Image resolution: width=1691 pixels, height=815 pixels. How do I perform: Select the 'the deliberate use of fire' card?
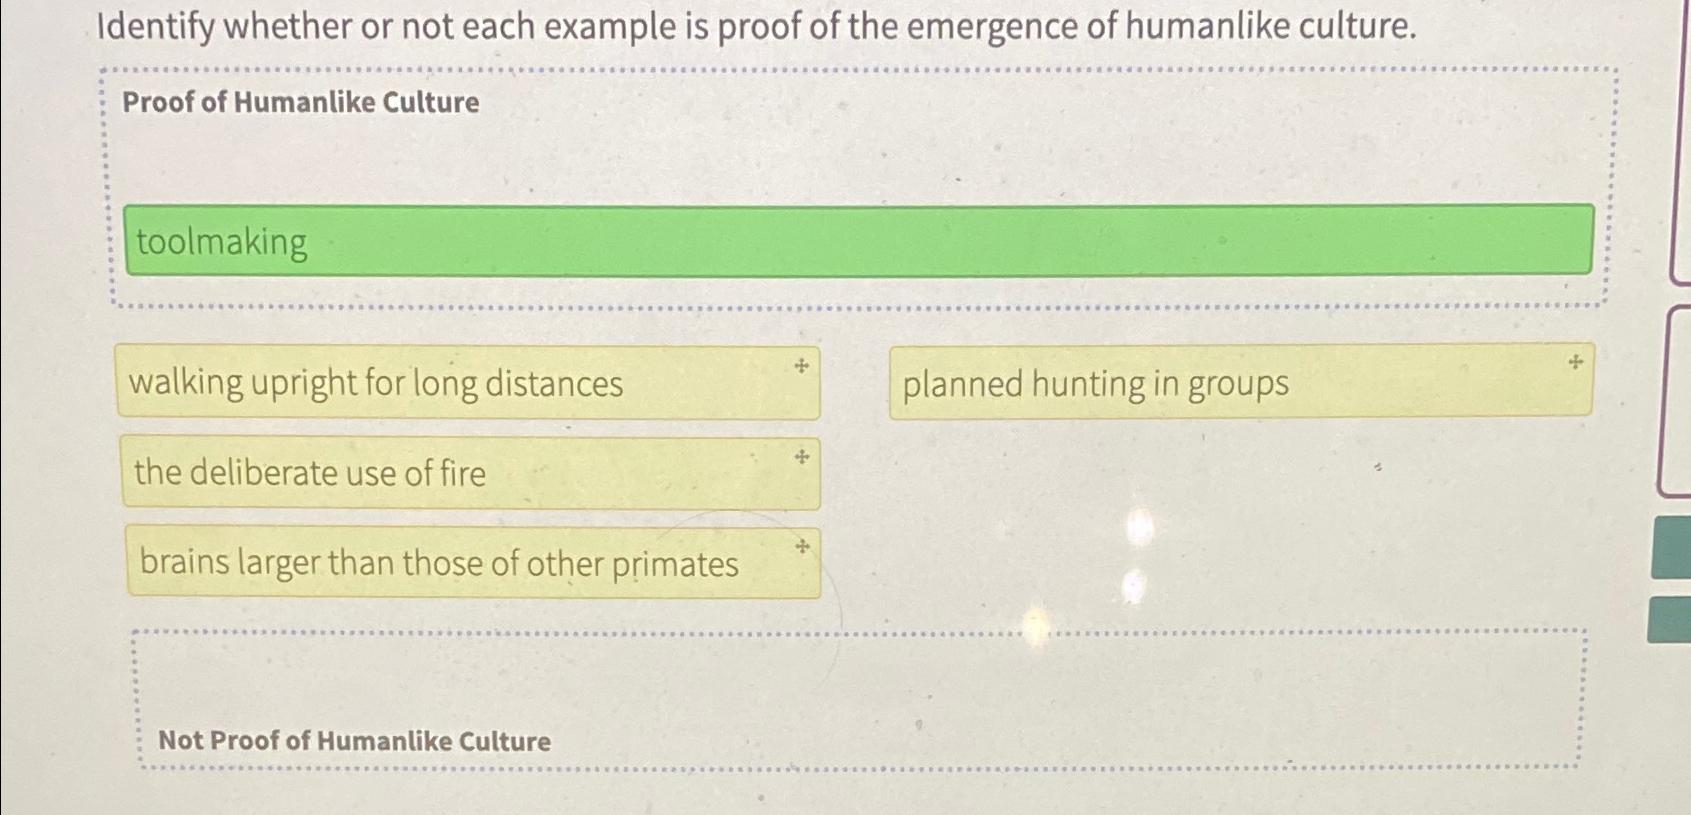pos(470,471)
